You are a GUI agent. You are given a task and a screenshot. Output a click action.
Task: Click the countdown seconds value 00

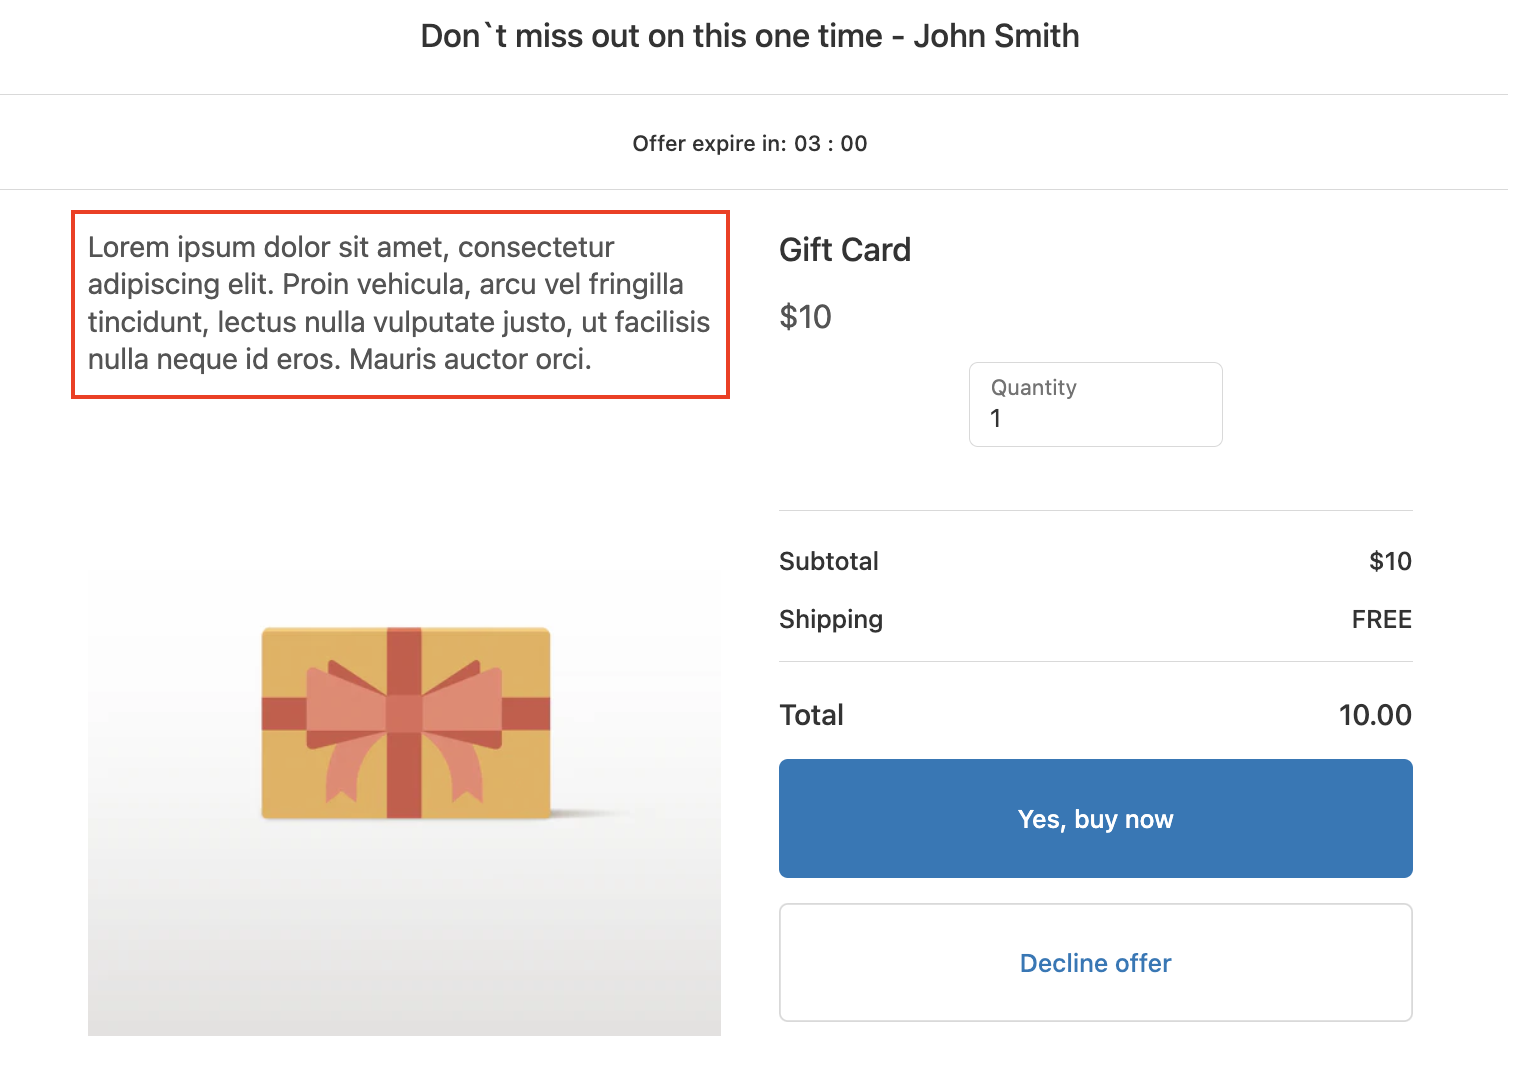click(854, 144)
